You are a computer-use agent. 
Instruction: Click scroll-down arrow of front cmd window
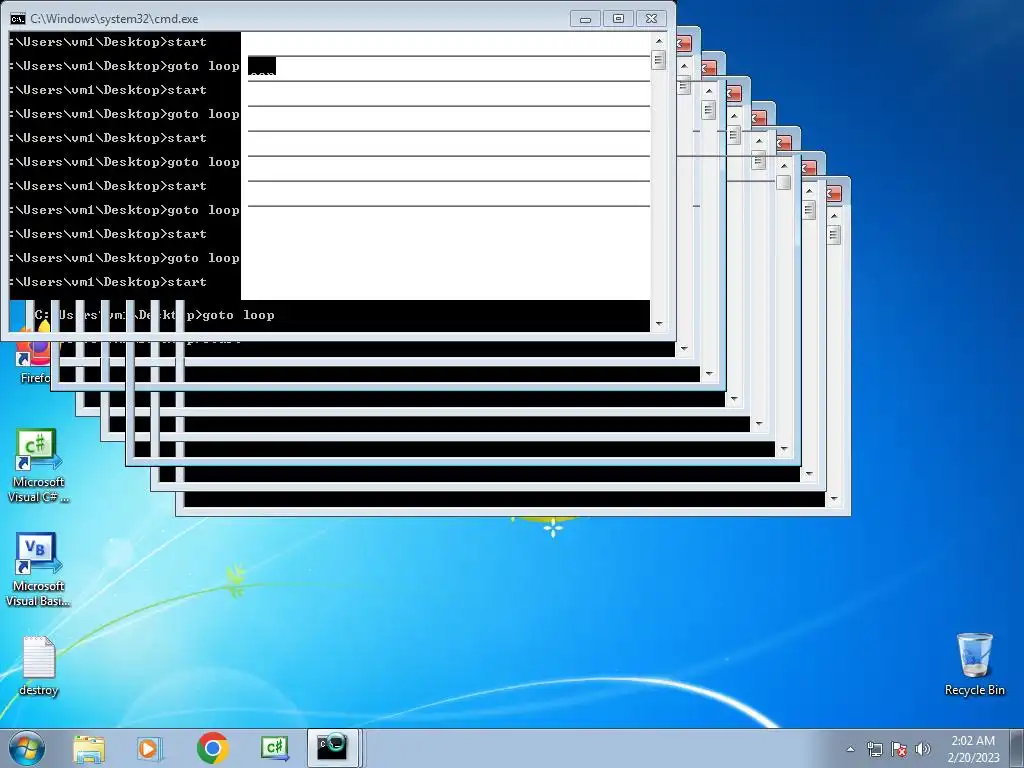pos(659,324)
